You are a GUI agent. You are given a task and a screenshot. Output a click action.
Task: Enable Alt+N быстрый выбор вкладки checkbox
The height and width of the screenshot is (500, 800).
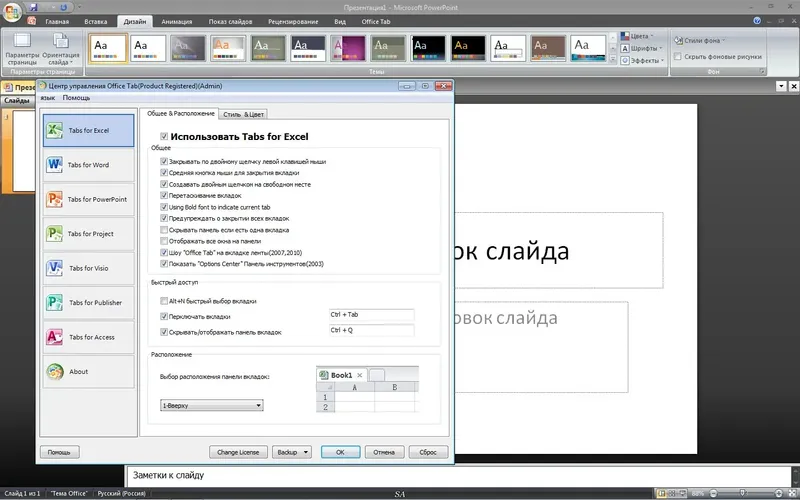click(164, 301)
